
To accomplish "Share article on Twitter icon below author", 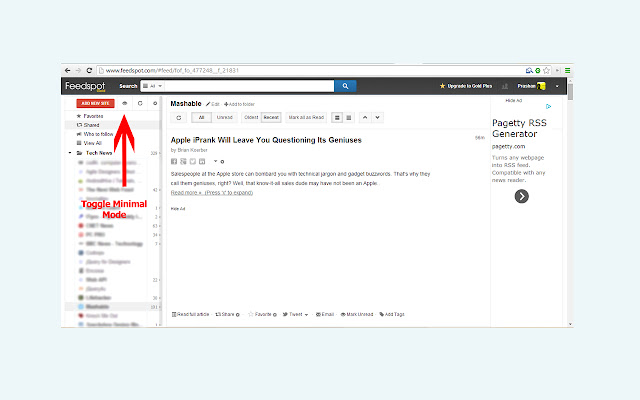I will tap(193, 162).
